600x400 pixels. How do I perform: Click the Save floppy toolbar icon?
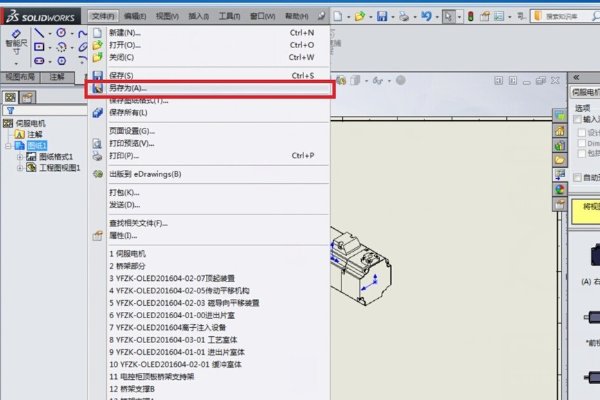tap(382, 16)
